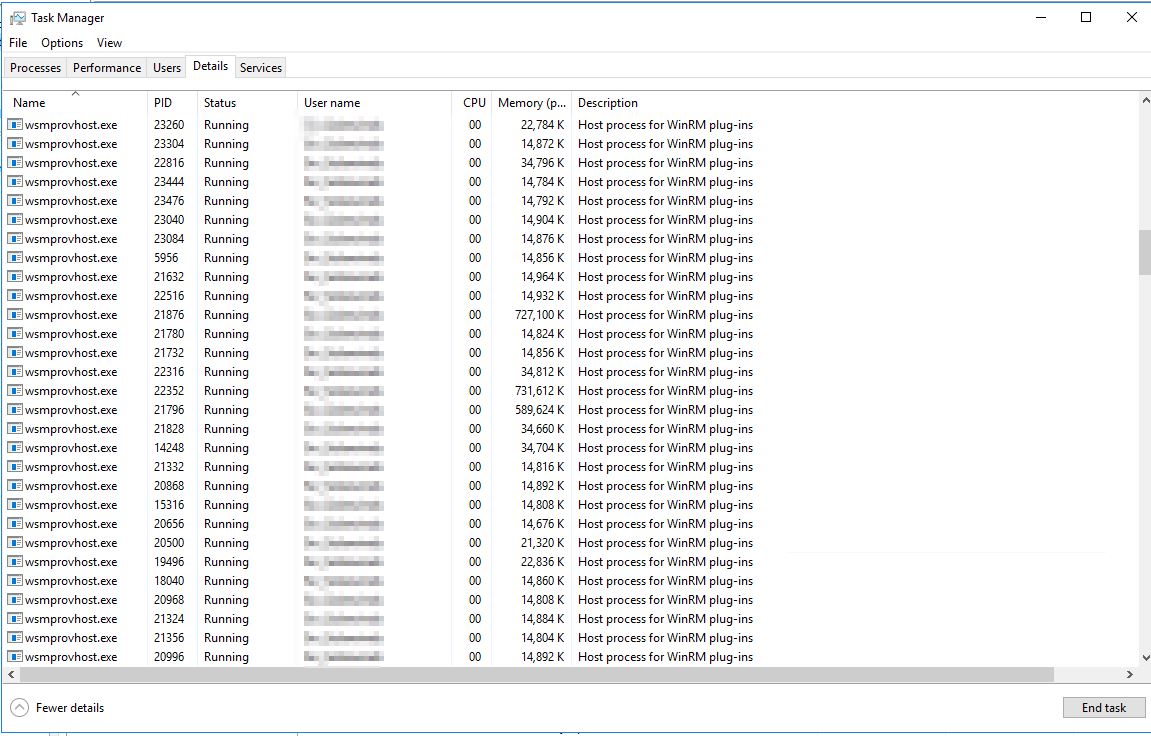Image resolution: width=1151 pixels, height=736 pixels.
Task: Select memory value 21,320 K
Action: tap(542, 543)
